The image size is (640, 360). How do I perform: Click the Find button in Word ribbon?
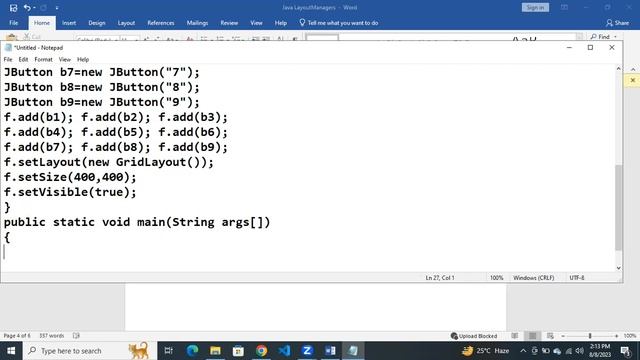click(600, 37)
